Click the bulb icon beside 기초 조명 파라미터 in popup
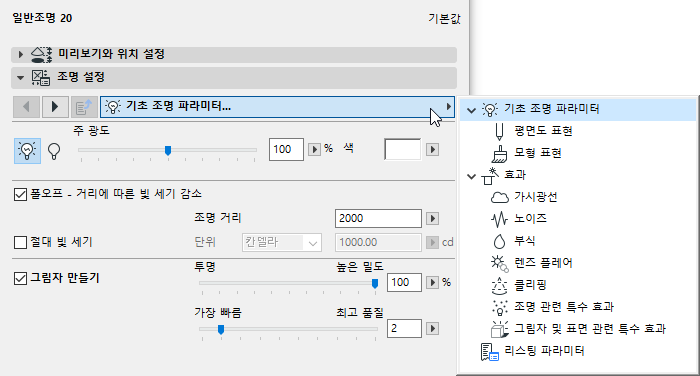 pos(490,109)
